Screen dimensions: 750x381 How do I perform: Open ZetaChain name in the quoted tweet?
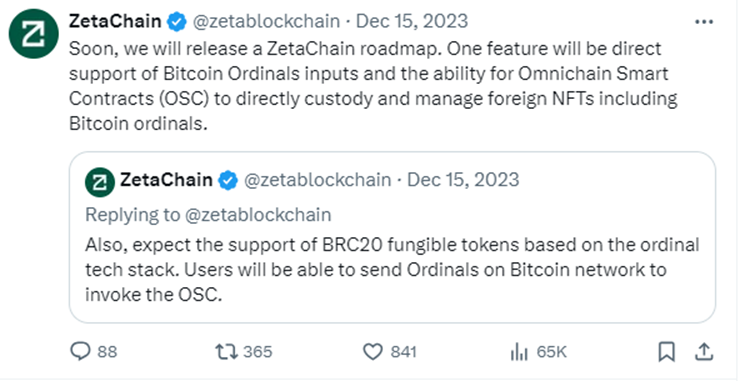pyautogui.click(x=166, y=180)
